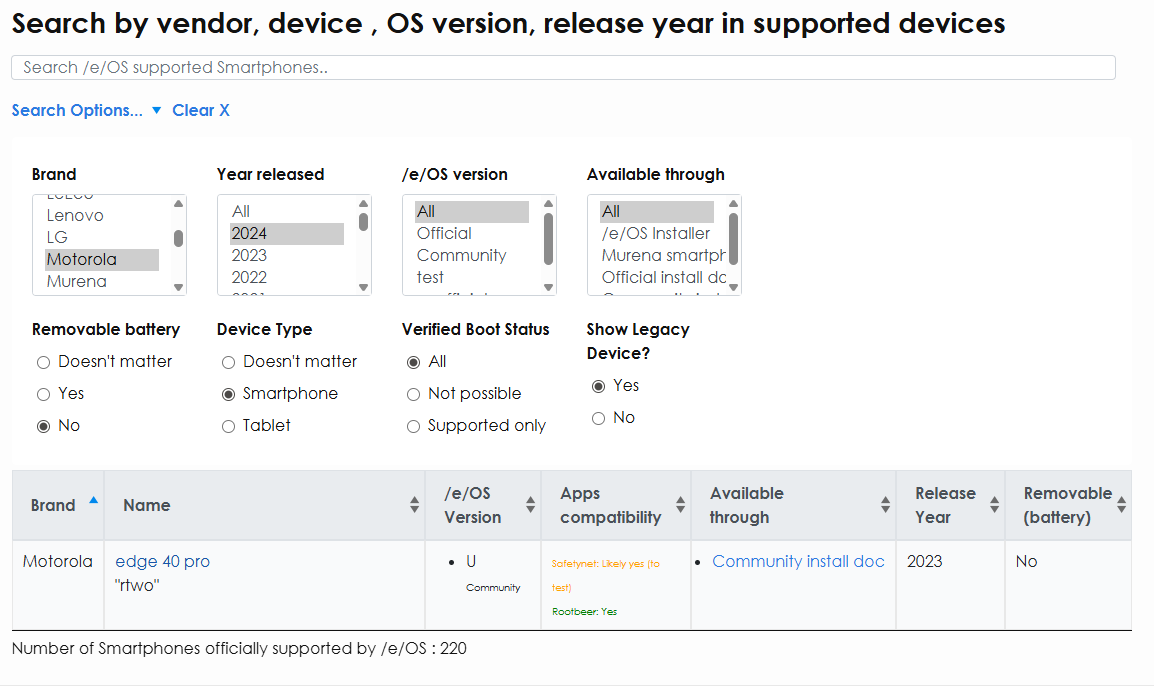Click the smartphone search input field
Image resolution: width=1154 pixels, height=686 pixels.
pyautogui.click(x=563, y=68)
